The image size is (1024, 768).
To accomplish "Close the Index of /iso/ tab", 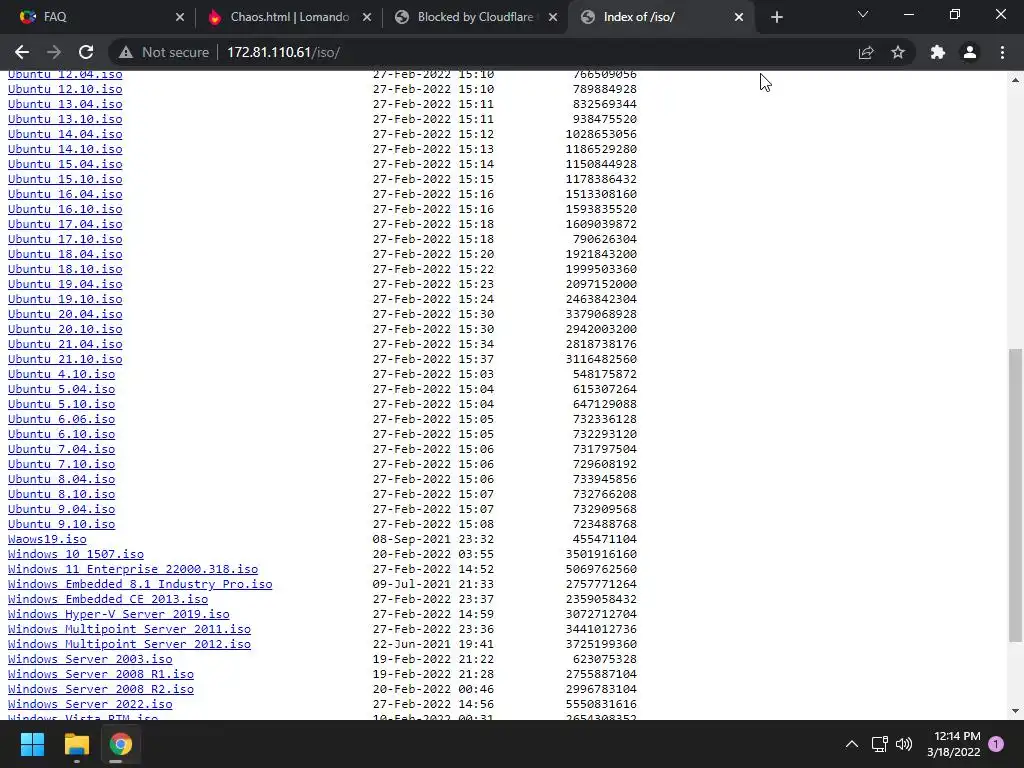I will [x=739, y=17].
